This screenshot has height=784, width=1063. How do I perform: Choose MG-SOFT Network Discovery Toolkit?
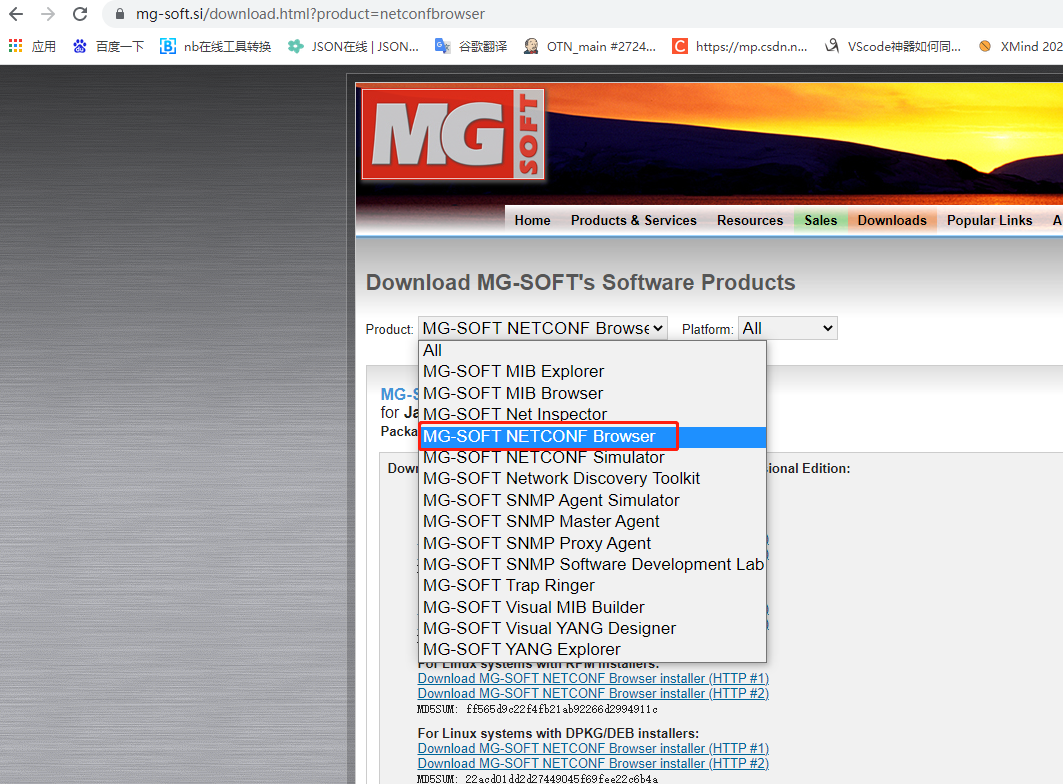point(593,479)
